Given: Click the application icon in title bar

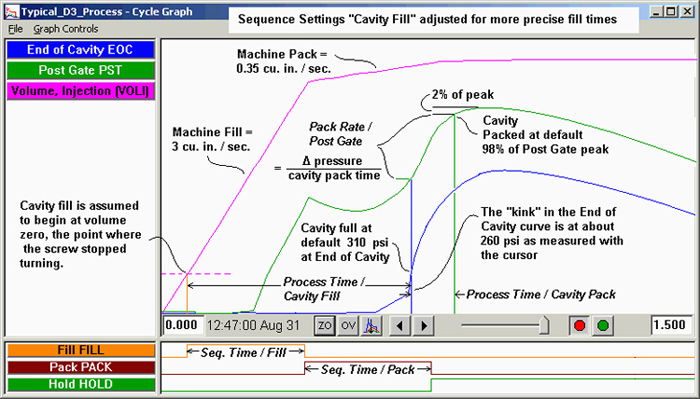Looking at the screenshot, I should coord(12,12).
